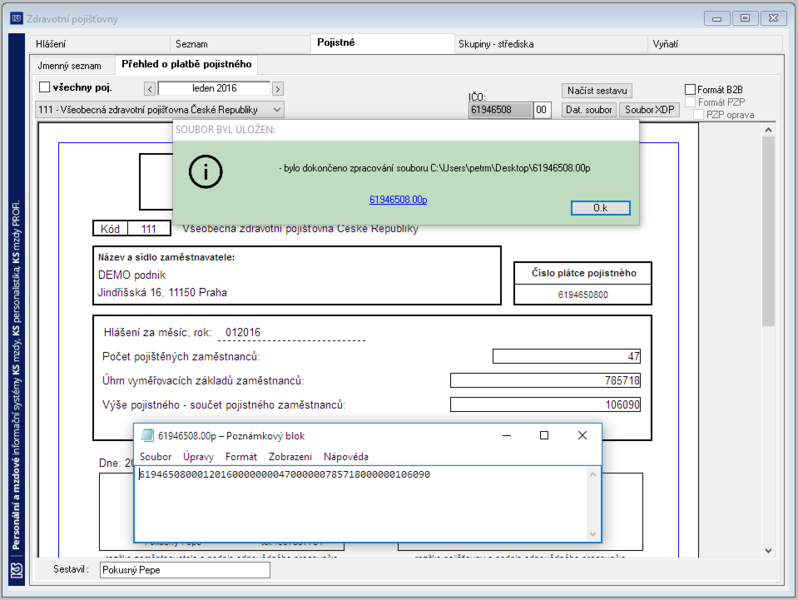Image resolution: width=798 pixels, height=600 pixels.
Task: Maximize the Notepad window
Action: pyautogui.click(x=544, y=436)
